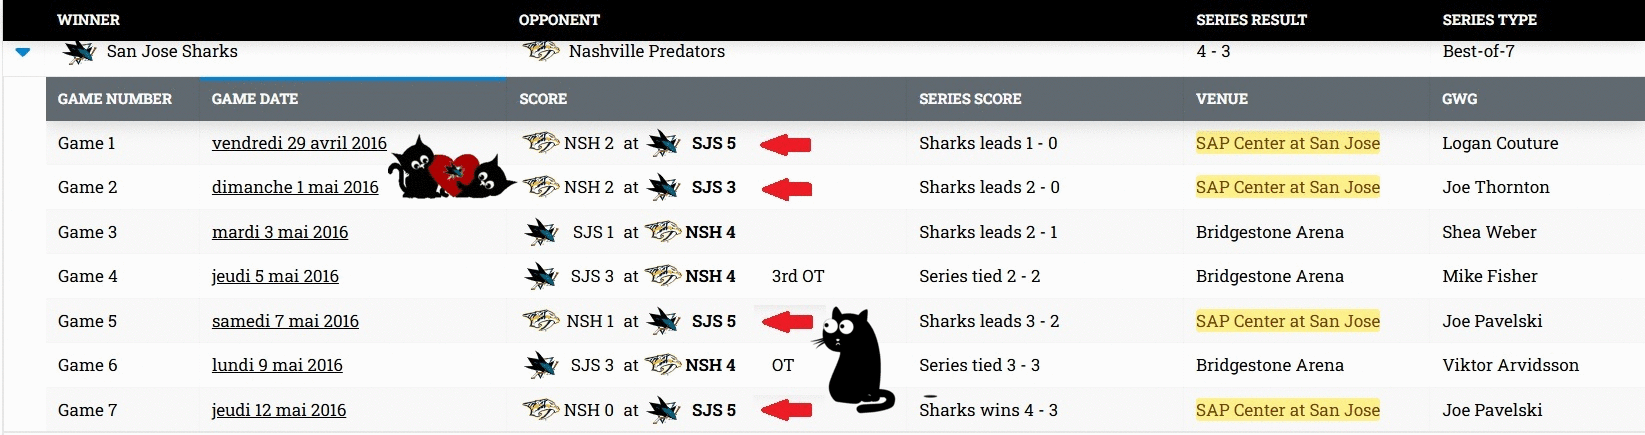1645x435 pixels.
Task: Open the vendredi 29 avril 2016 game link
Action: tap(299, 143)
